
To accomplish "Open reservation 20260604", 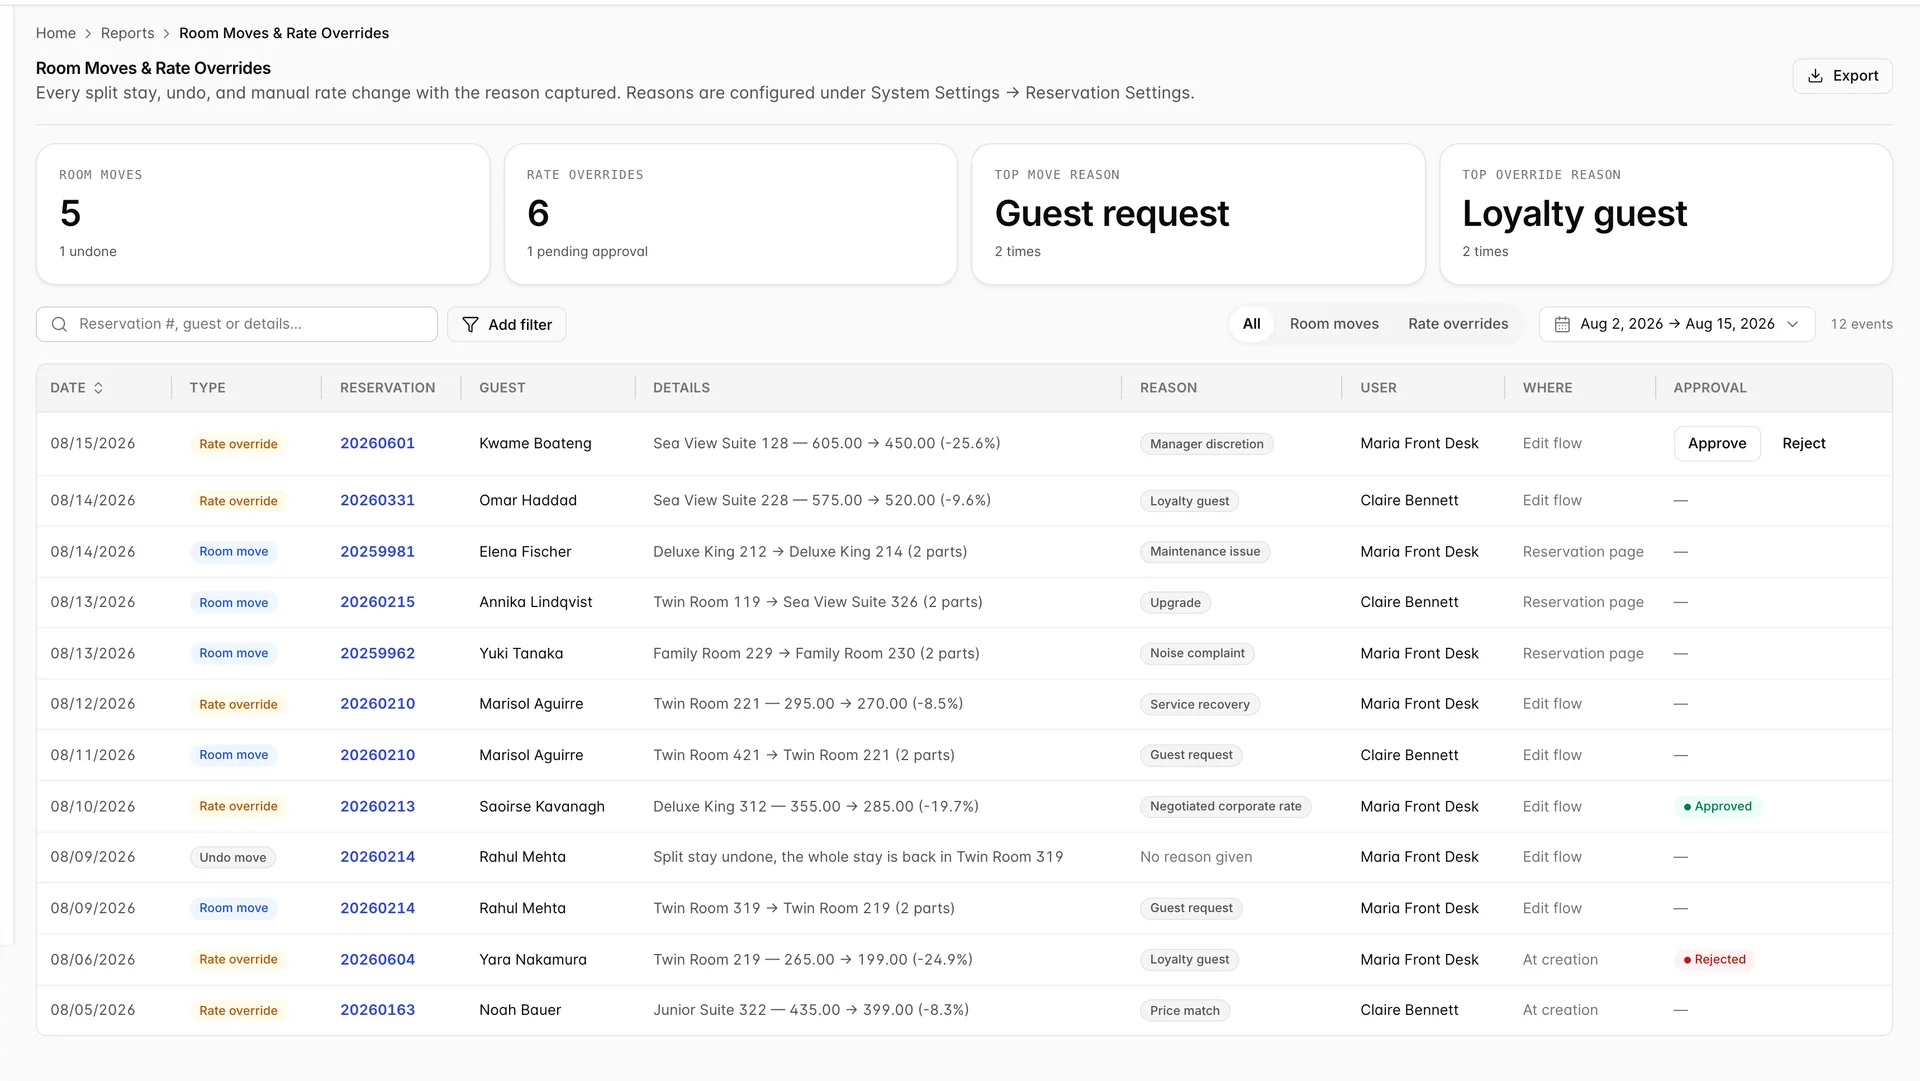I will click(x=377, y=959).
